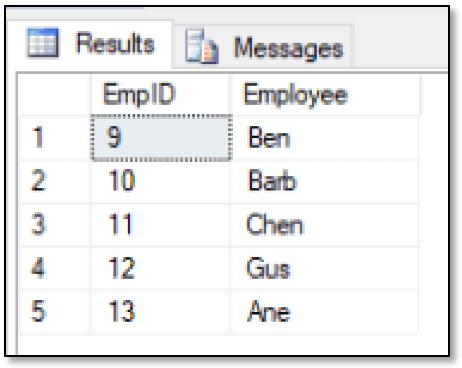Click the Results grid icon

tap(43, 43)
